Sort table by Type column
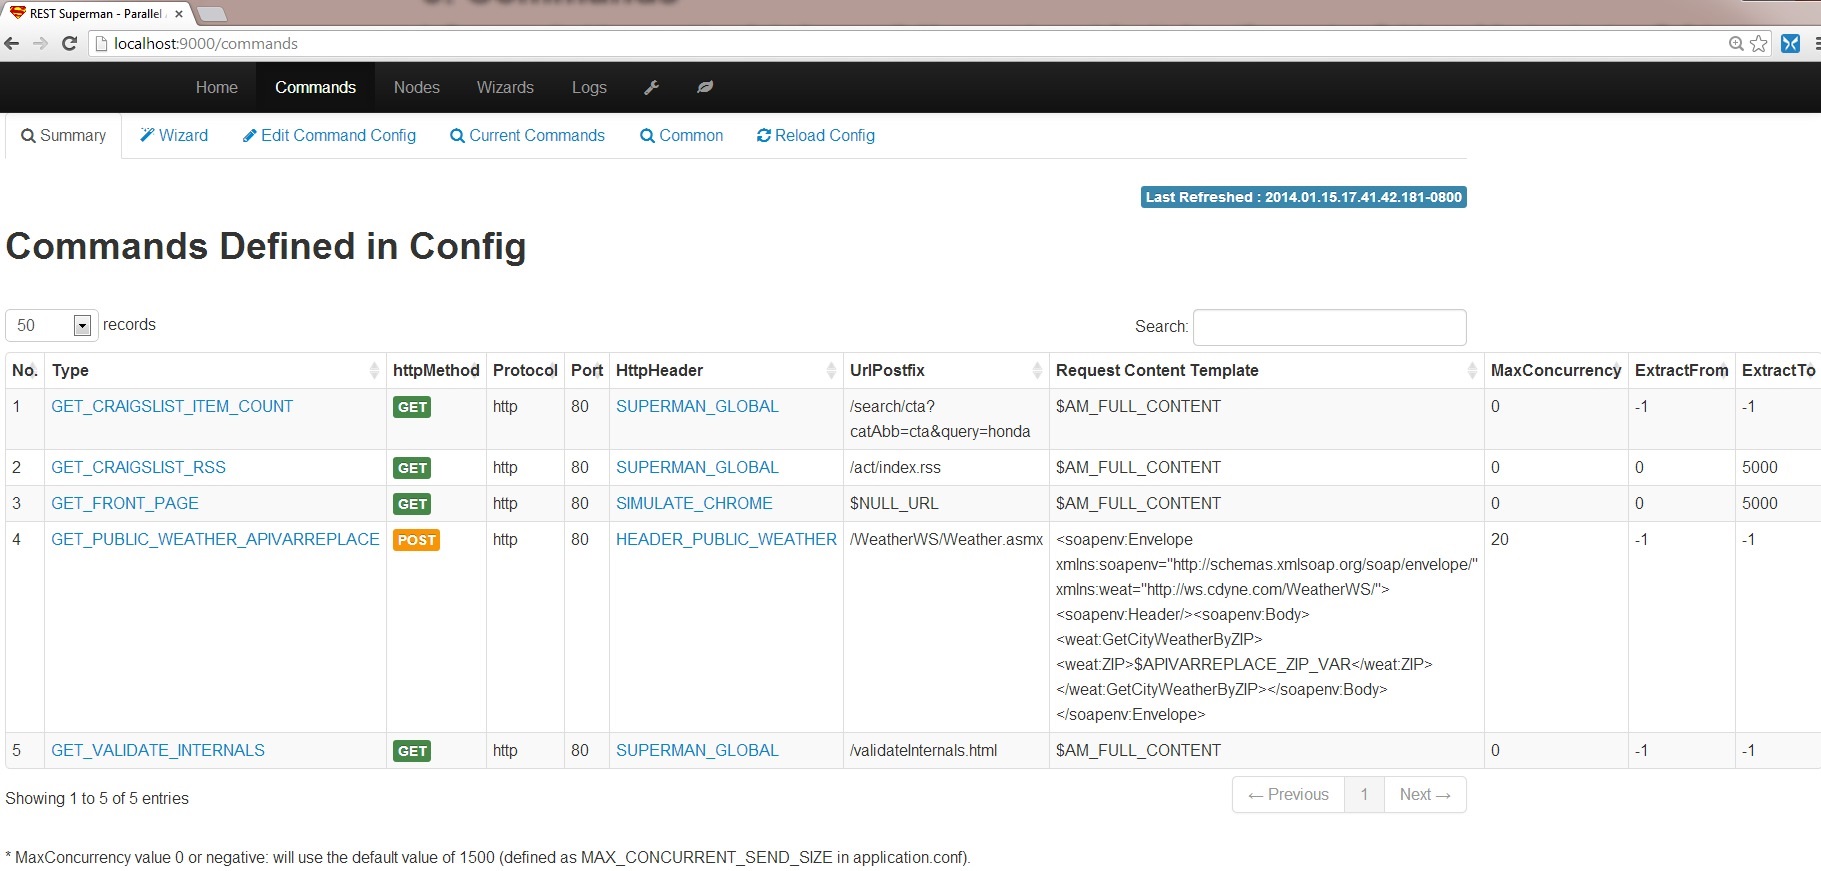 click(215, 370)
